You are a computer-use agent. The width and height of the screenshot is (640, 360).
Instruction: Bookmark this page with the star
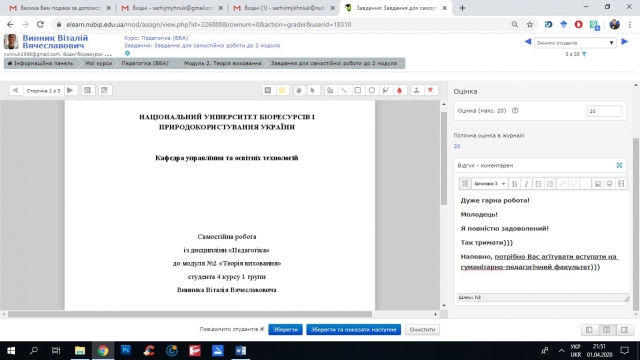(x=530, y=24)
